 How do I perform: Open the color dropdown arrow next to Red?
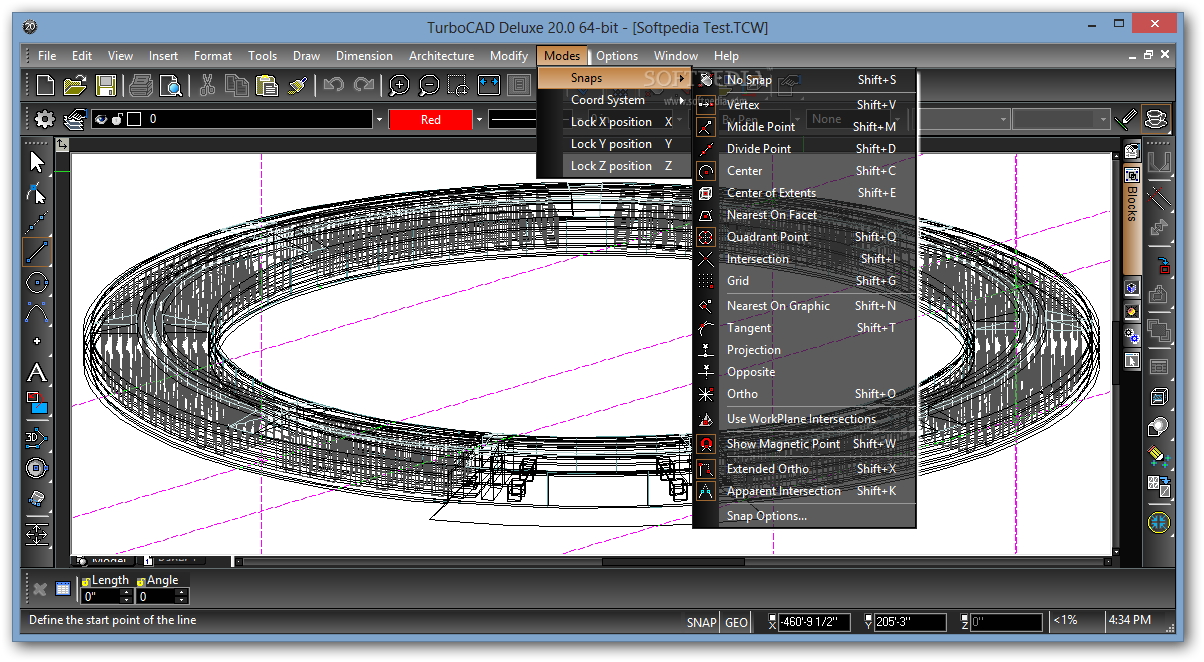479,120
